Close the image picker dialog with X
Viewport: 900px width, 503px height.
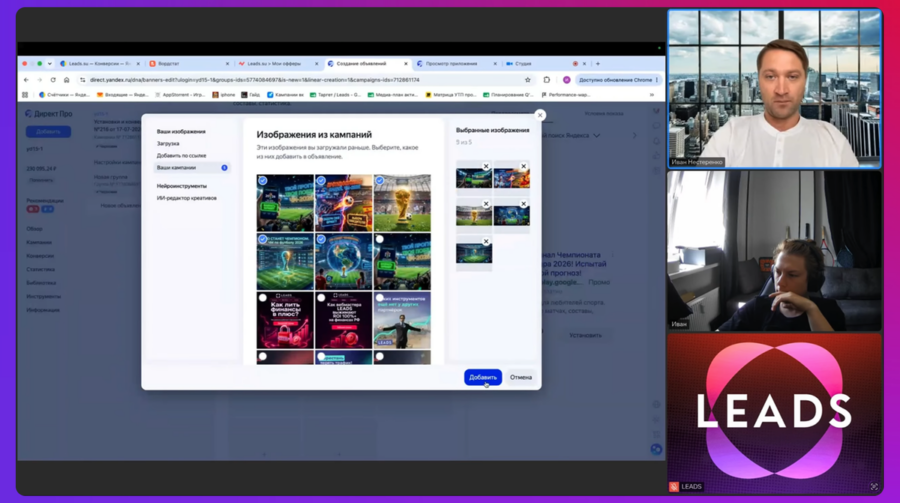point(540,115)
